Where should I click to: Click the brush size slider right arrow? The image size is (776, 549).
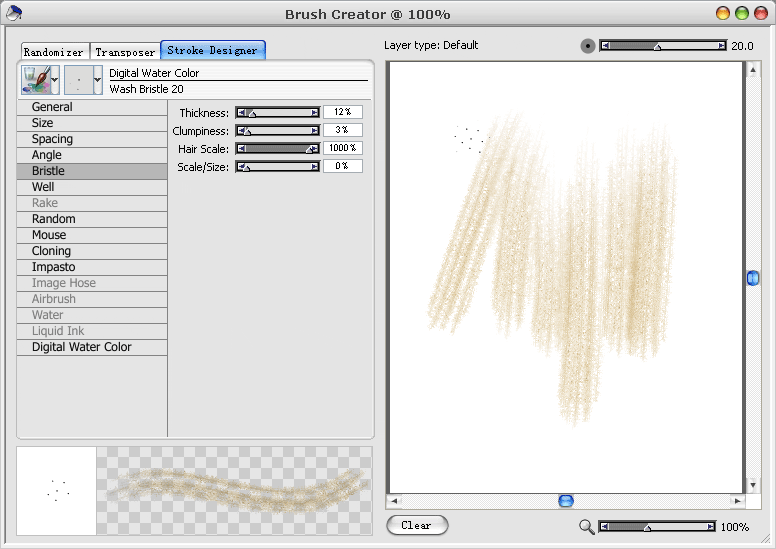pos(722,46)
